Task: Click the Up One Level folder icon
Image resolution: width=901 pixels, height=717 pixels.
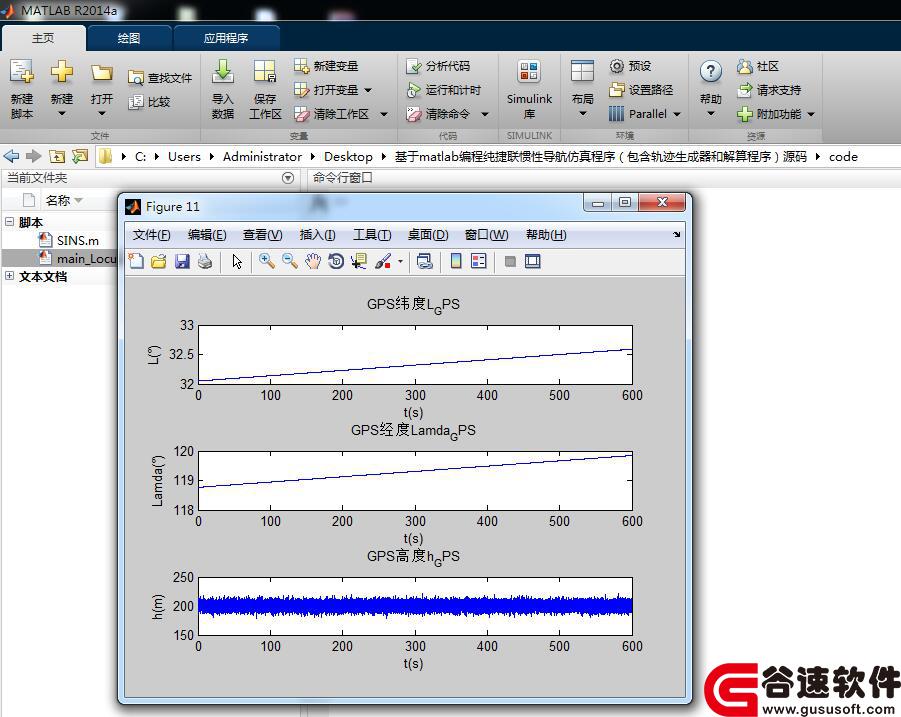Action: (56, 156)
